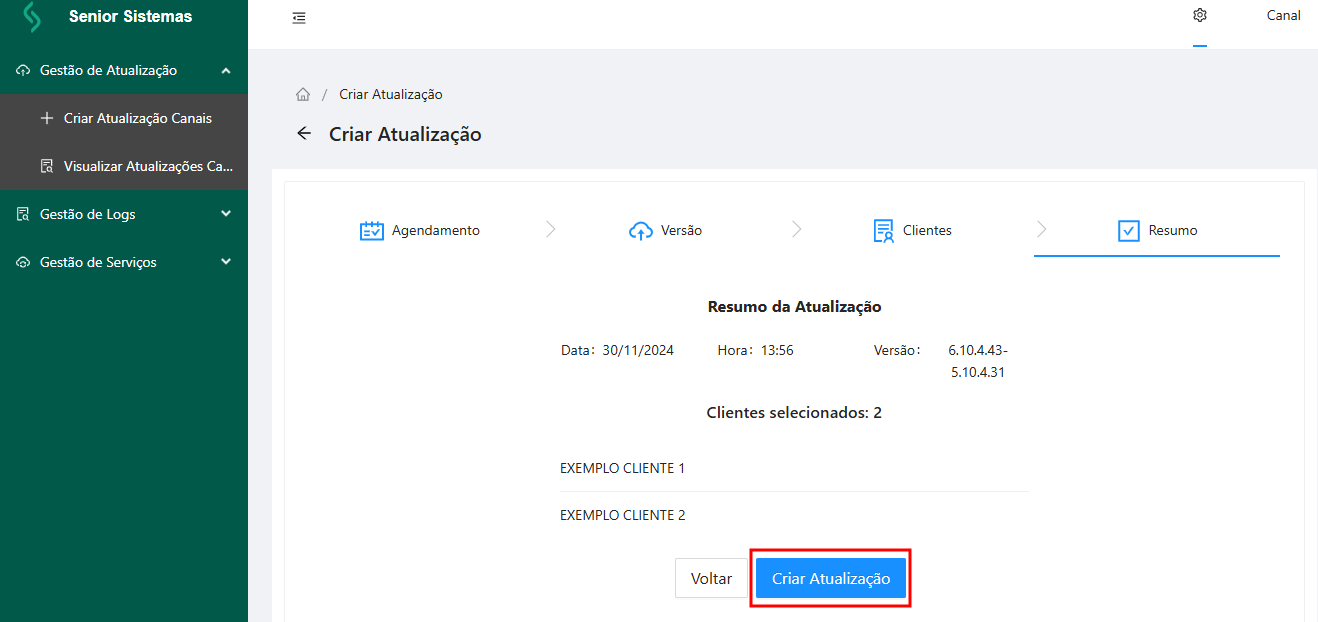Image resolution: width=1318 pixels, height=622 pixels.
Task: Click the blue Criar Atualização button
Action: click(x=831, y=578)
